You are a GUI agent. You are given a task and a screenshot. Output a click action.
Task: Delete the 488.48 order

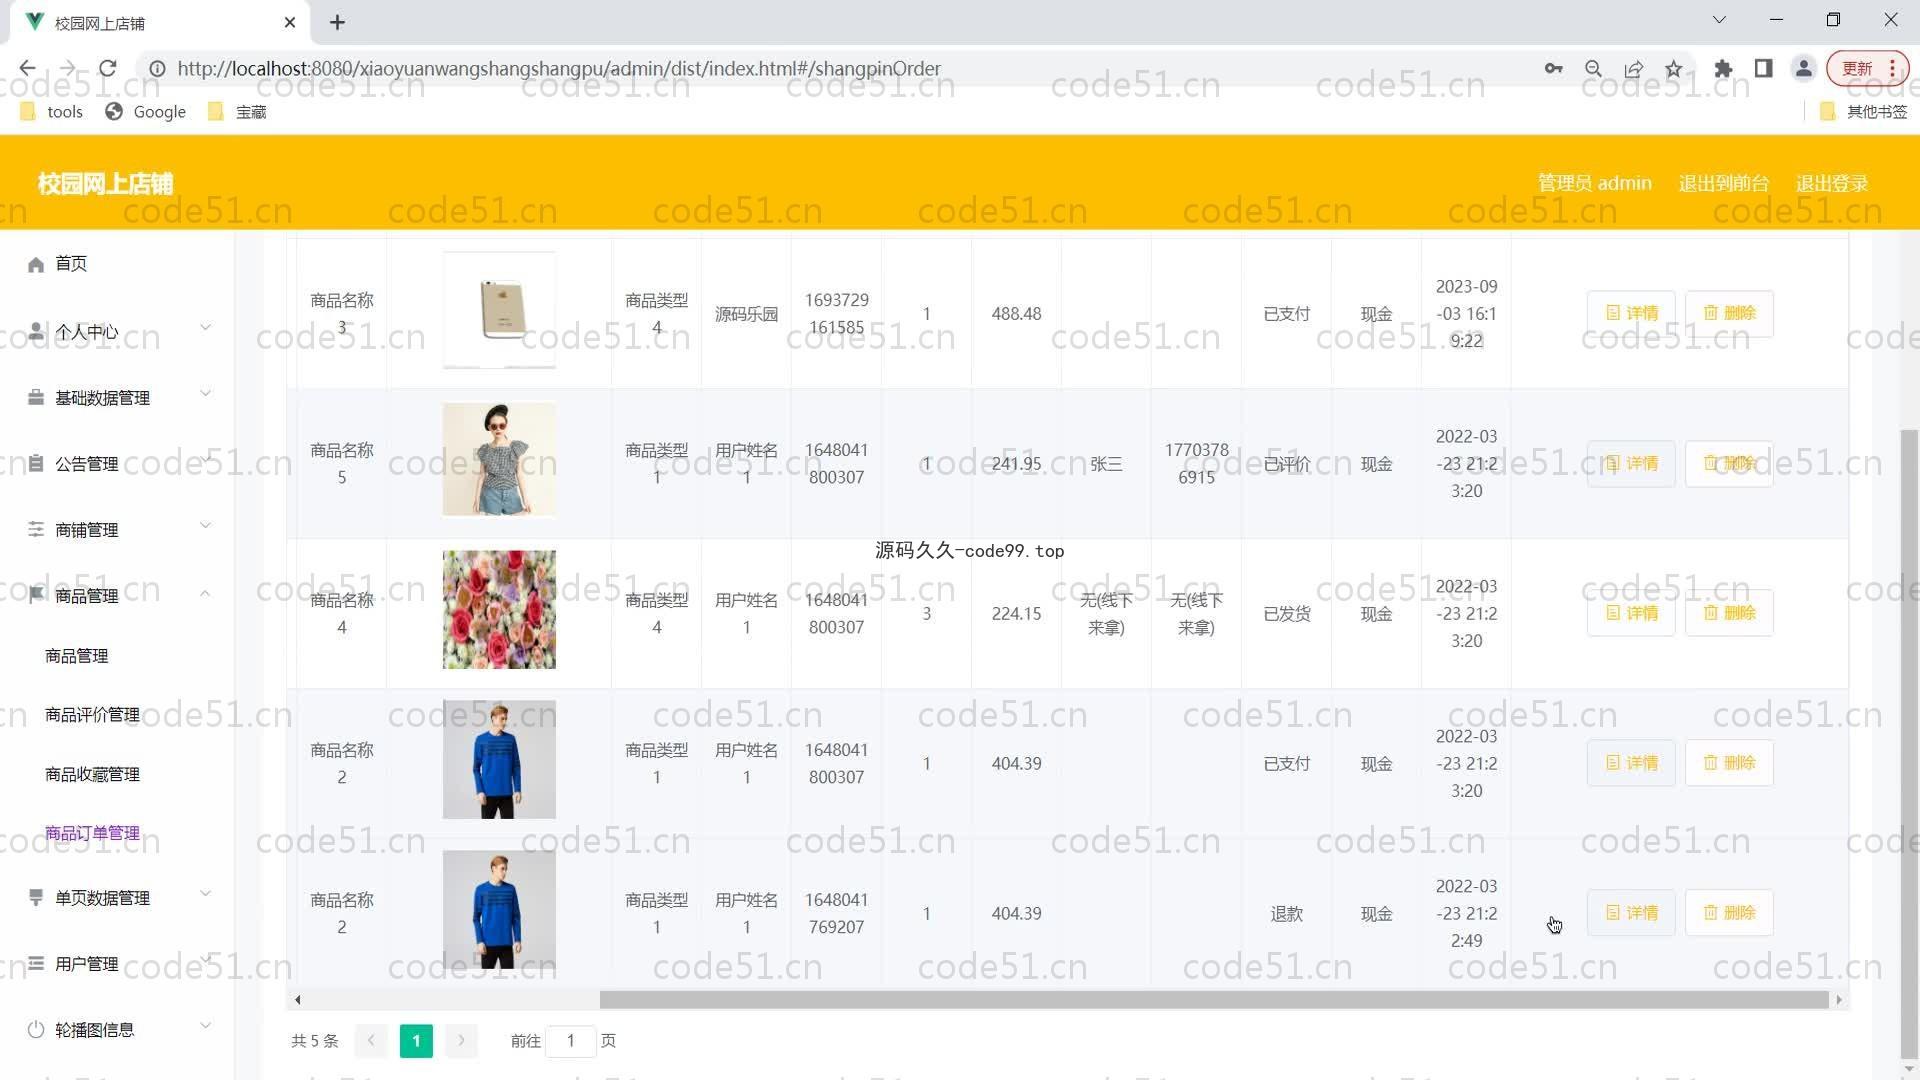(x=1729, y=313)
